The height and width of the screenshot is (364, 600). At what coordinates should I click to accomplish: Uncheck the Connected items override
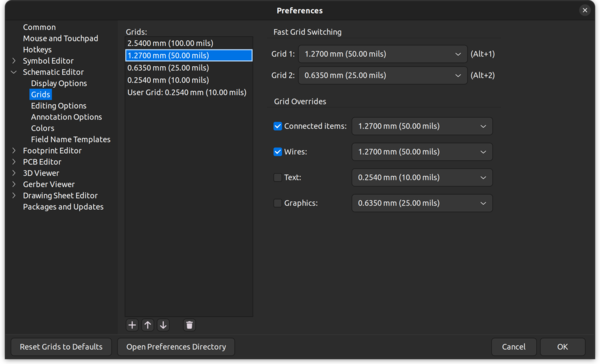[x=278, y=126]
